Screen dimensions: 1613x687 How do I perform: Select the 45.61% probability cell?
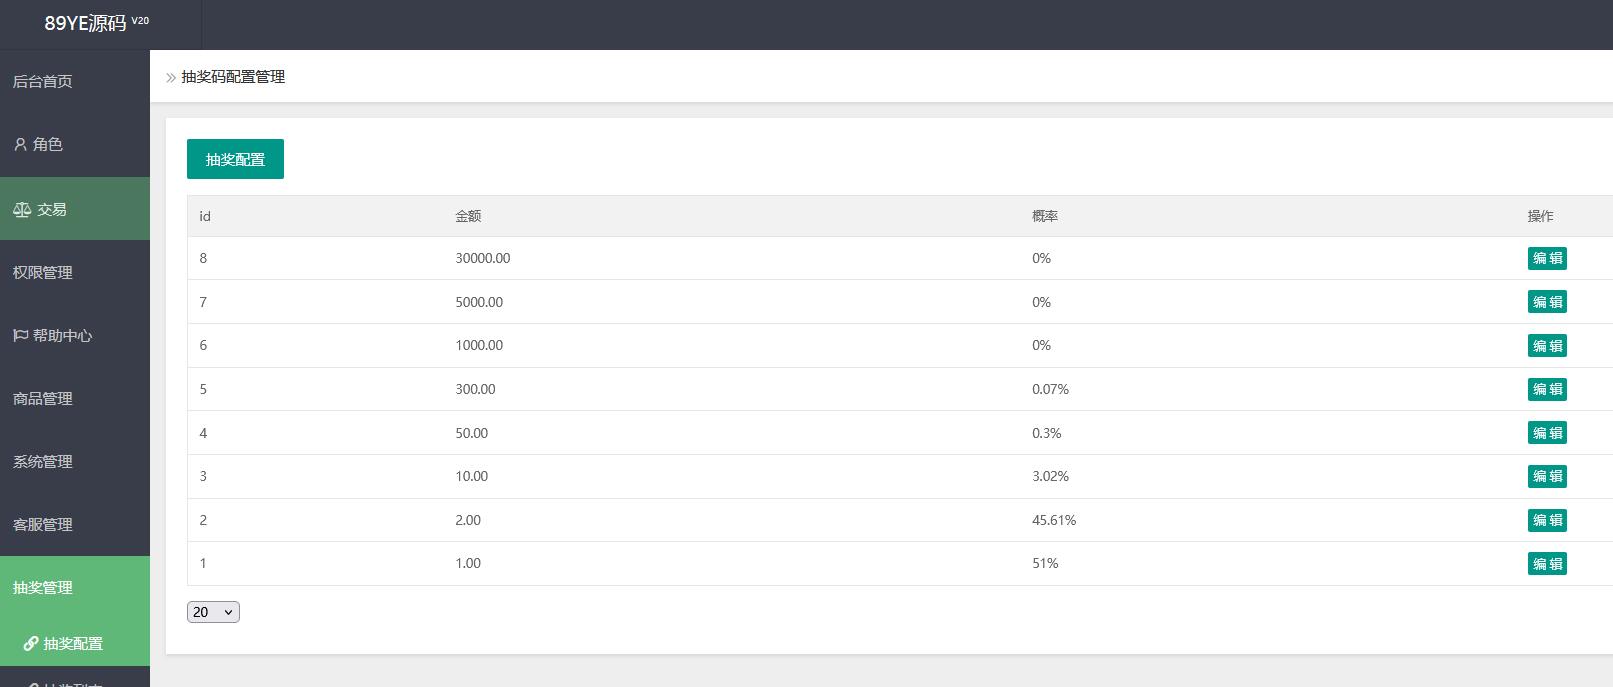[x=1054, y=520]
